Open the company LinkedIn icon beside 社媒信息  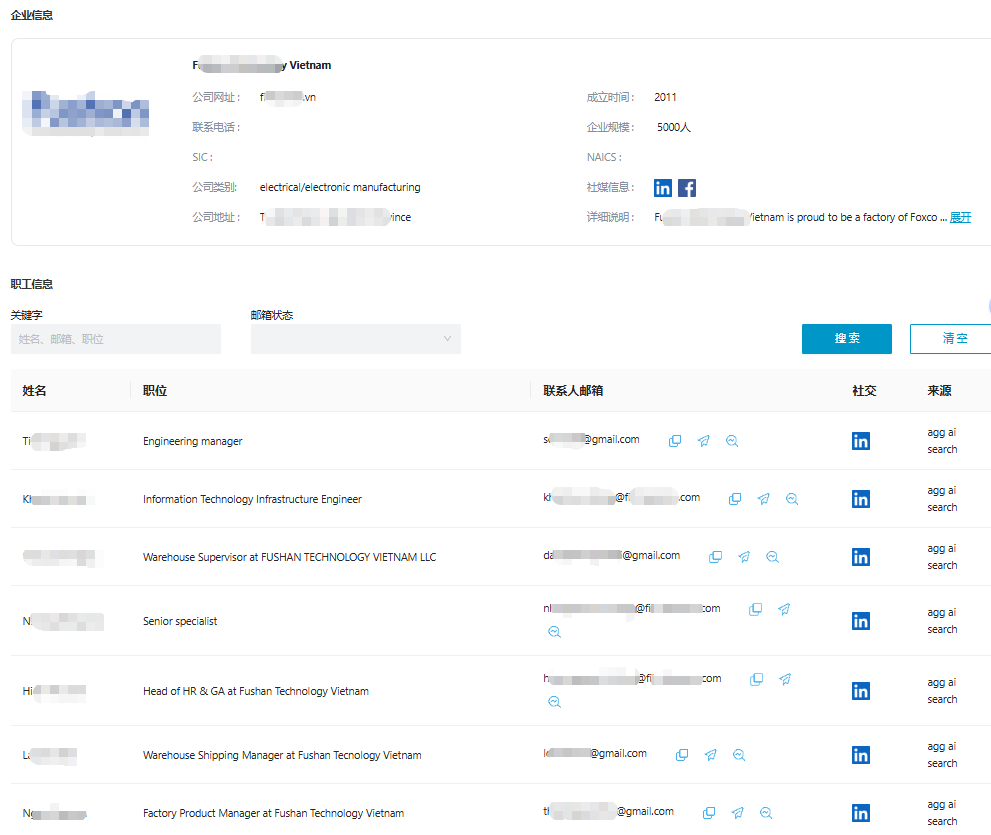[663, 188]
